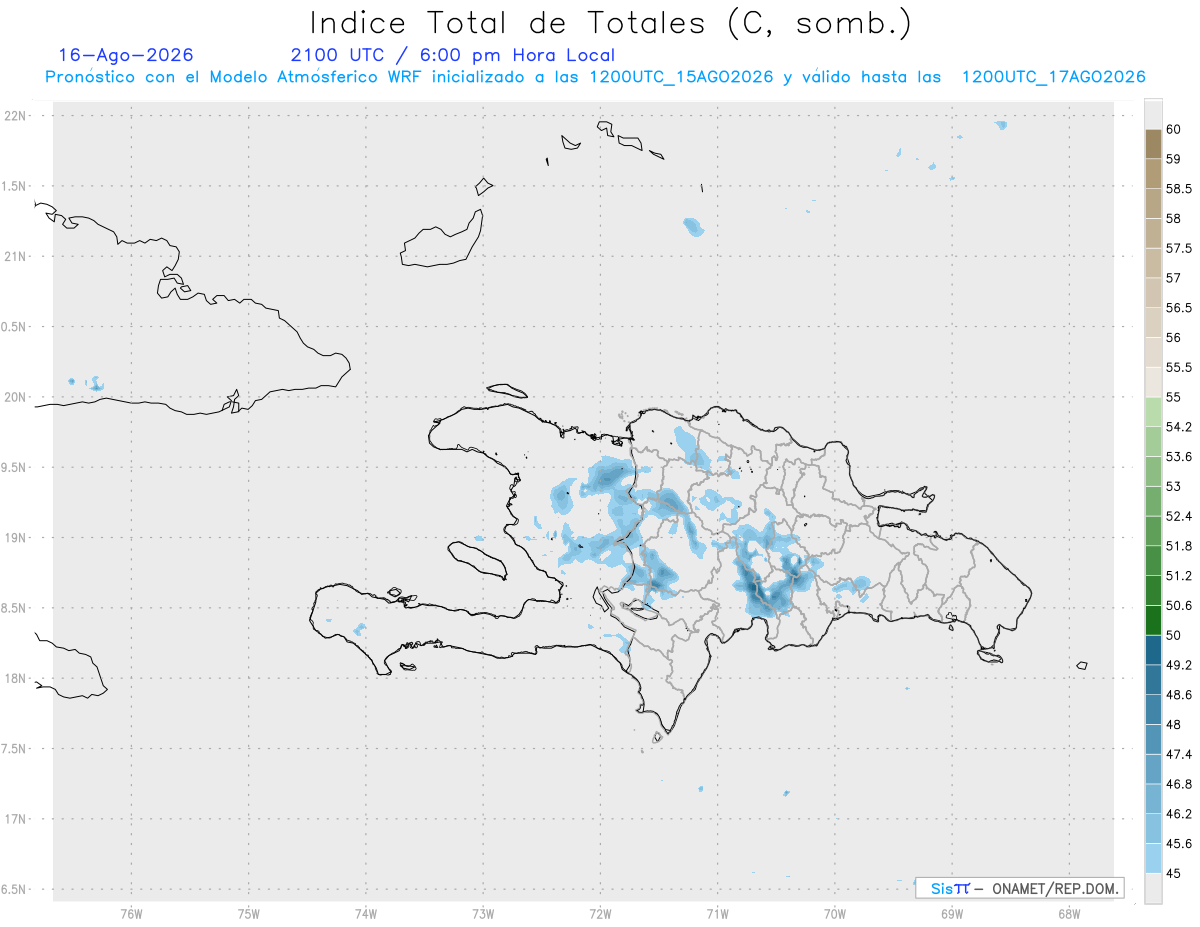The width and height of the screenshot is (1200, 927).
Task: Click the colorbar value 50.6
Action: [x=1179, y=606]
